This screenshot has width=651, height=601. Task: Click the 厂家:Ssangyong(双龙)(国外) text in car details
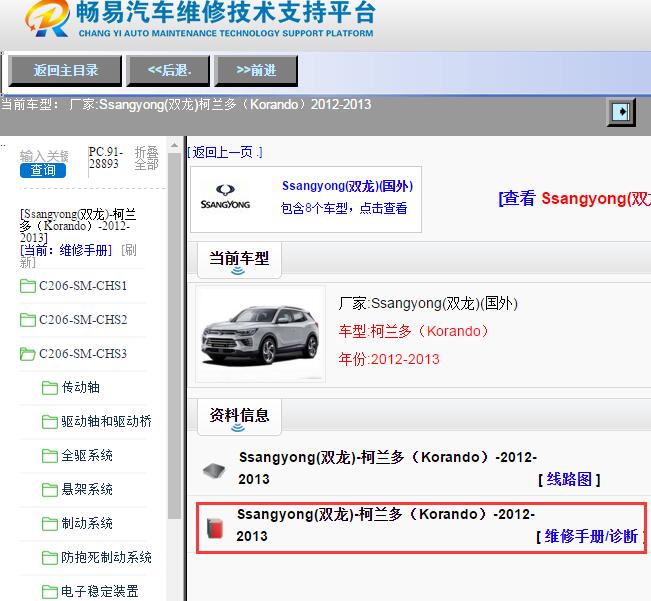[428, 303]
